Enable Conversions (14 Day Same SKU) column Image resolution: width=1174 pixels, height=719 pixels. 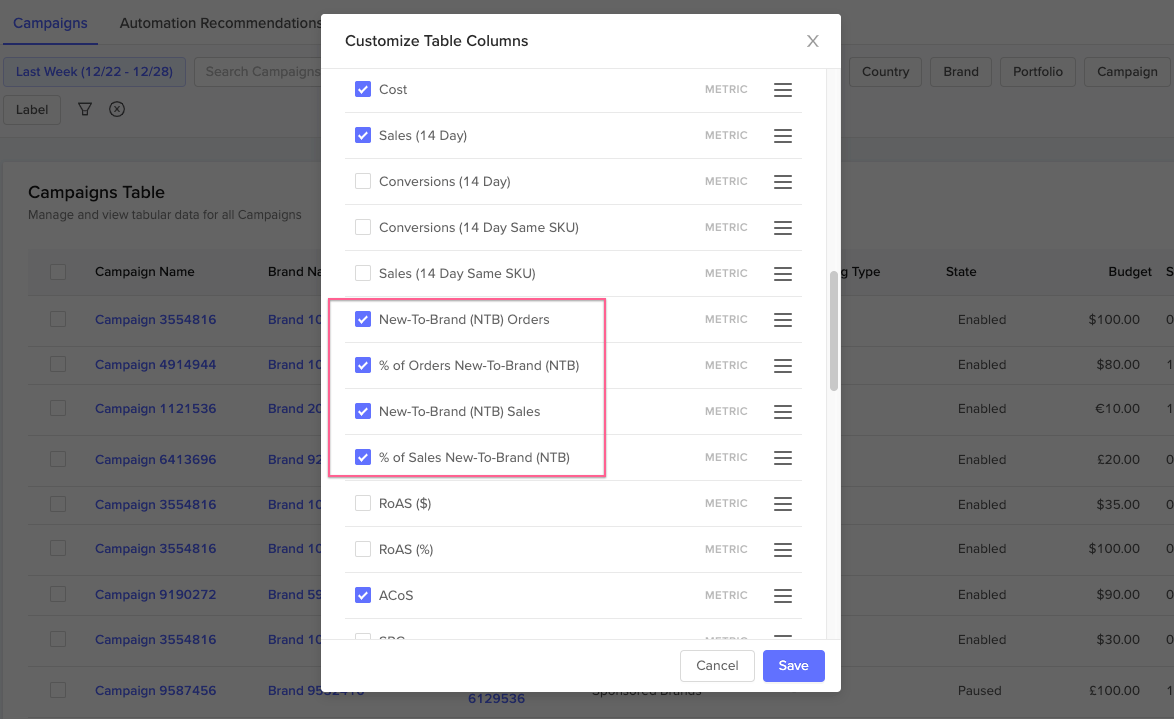[x=363, y=227]
